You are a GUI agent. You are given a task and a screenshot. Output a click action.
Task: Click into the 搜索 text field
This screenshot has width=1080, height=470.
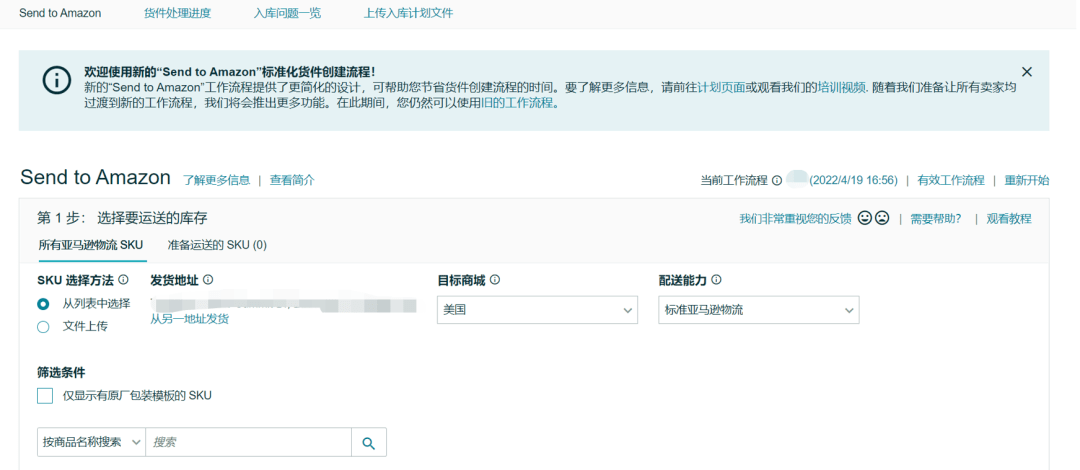[x=248, y=442]
